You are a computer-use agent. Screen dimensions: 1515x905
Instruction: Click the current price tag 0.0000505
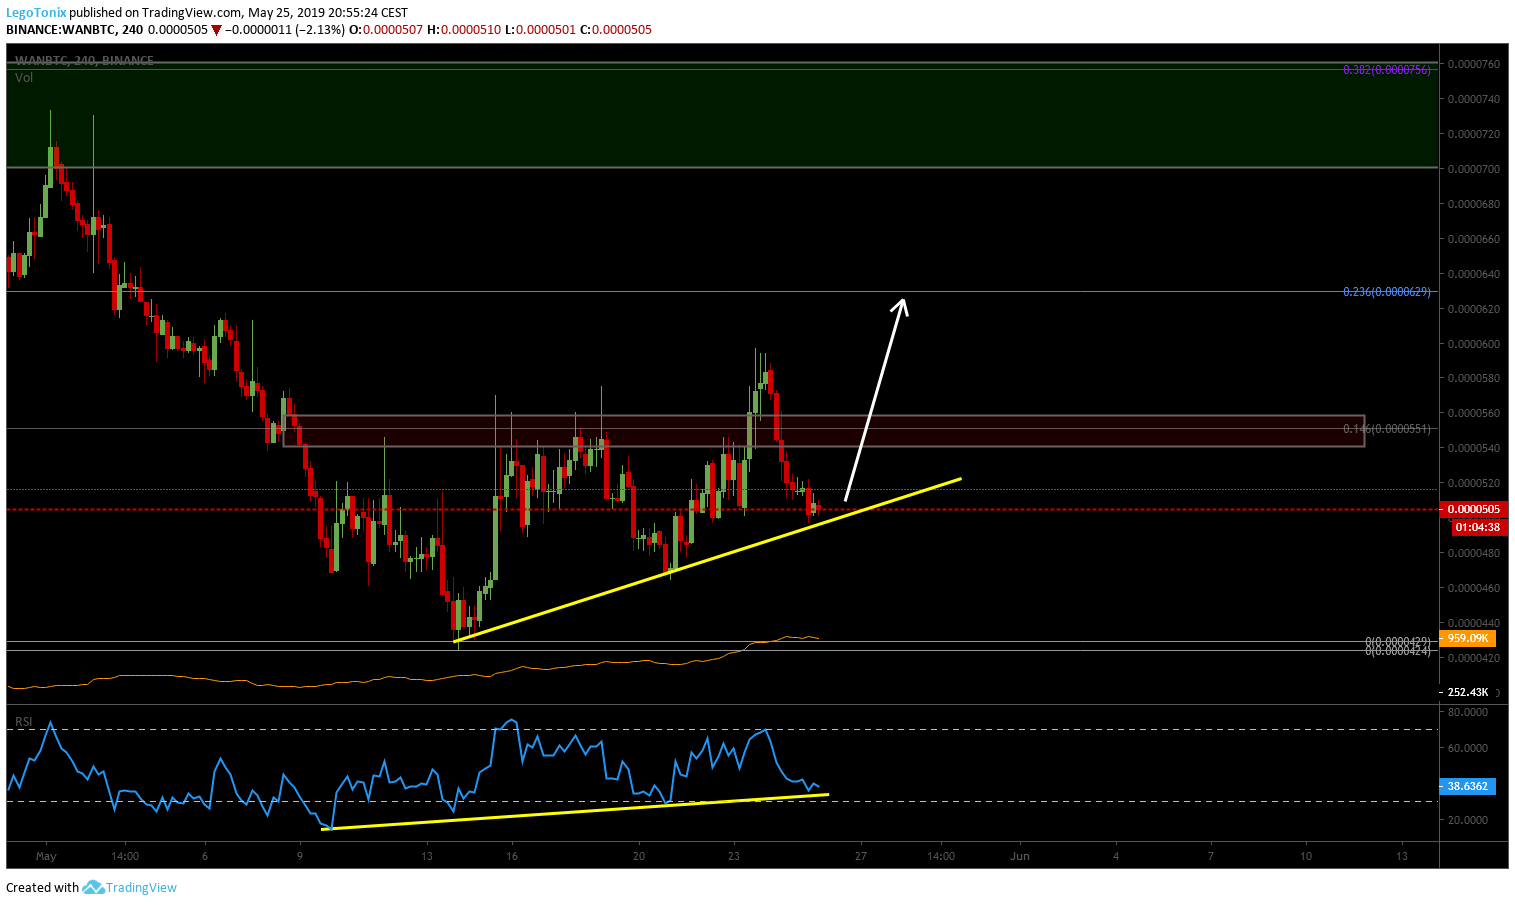1474,510
